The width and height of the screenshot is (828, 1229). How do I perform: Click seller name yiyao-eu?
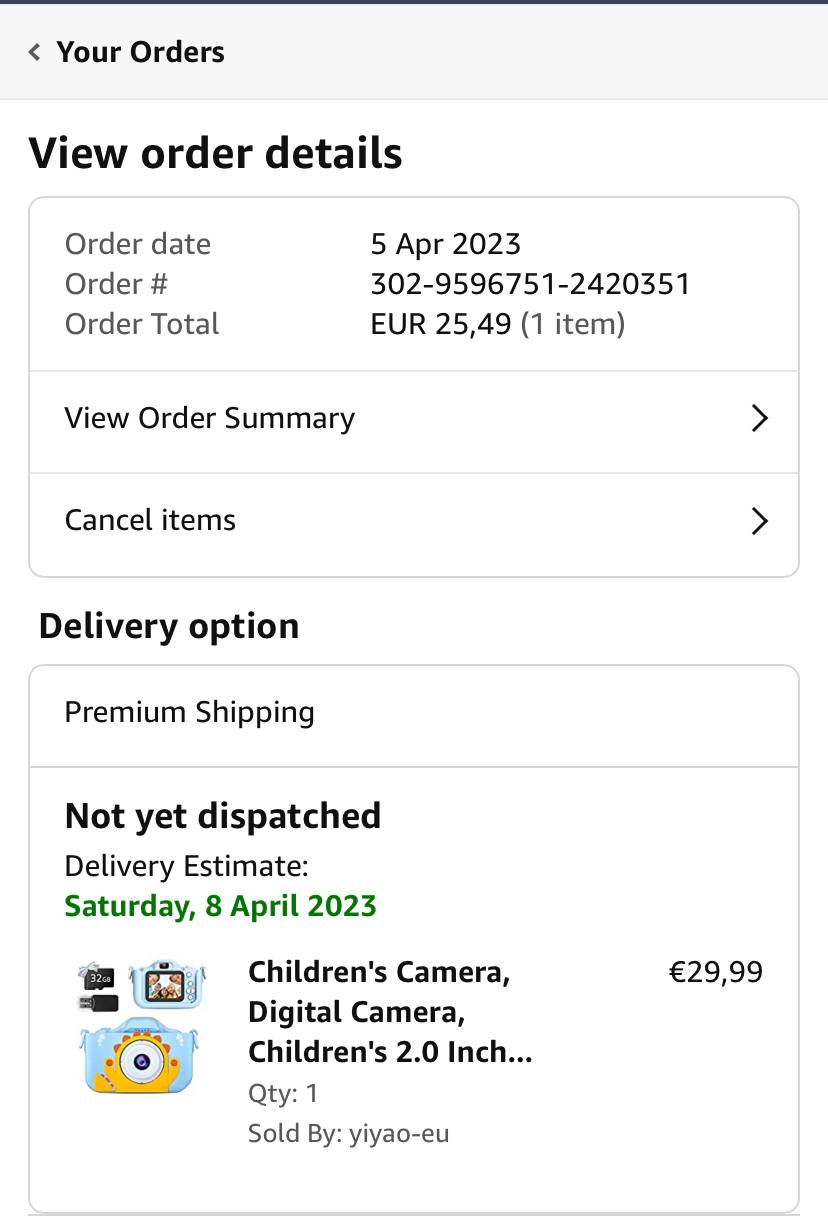point(399,1134)
